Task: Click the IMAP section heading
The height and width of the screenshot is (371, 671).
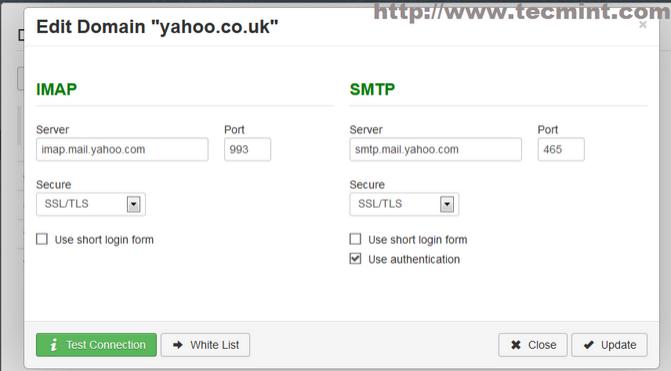Action: click(x=56, y=89)
